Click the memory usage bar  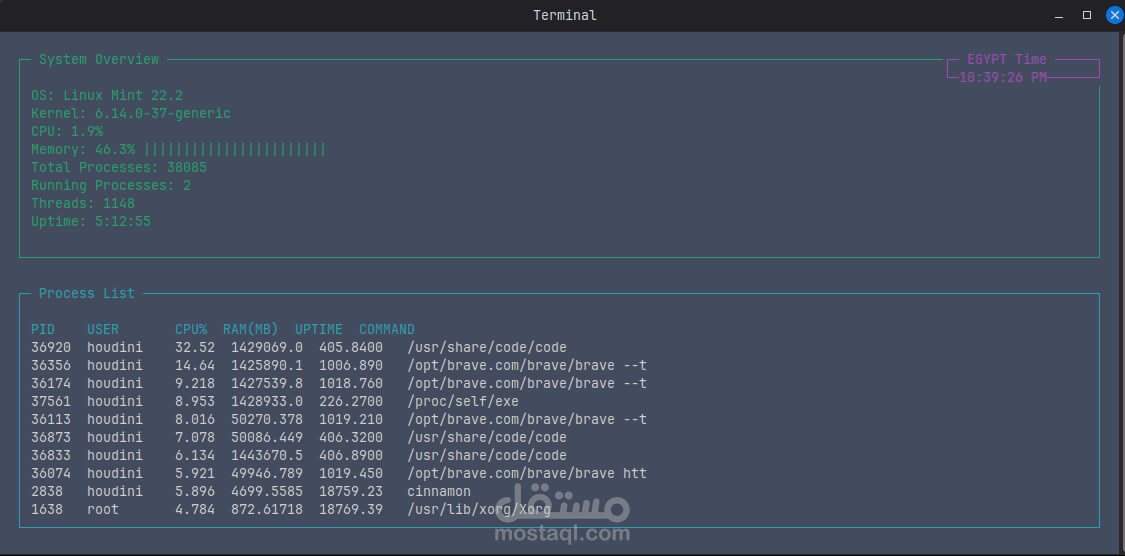tap(235, 149)
